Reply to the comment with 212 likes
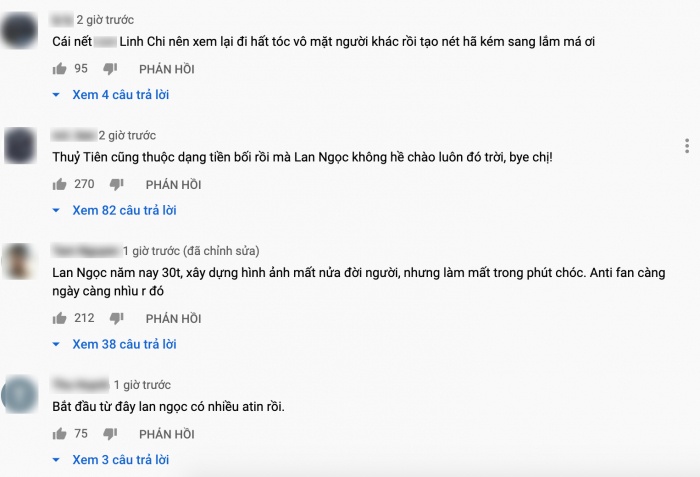Viewport: 700px width, 477px height. [173, 318]
